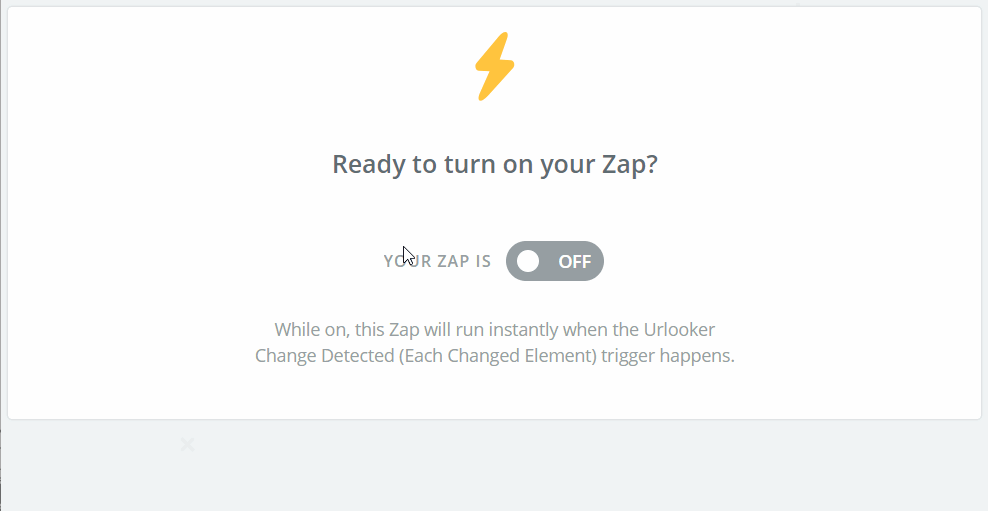This screenshot has width=988, height=511.
Task: Click the word "IS" before the switch
Action: pyautogui.click(x=483, y=262)
